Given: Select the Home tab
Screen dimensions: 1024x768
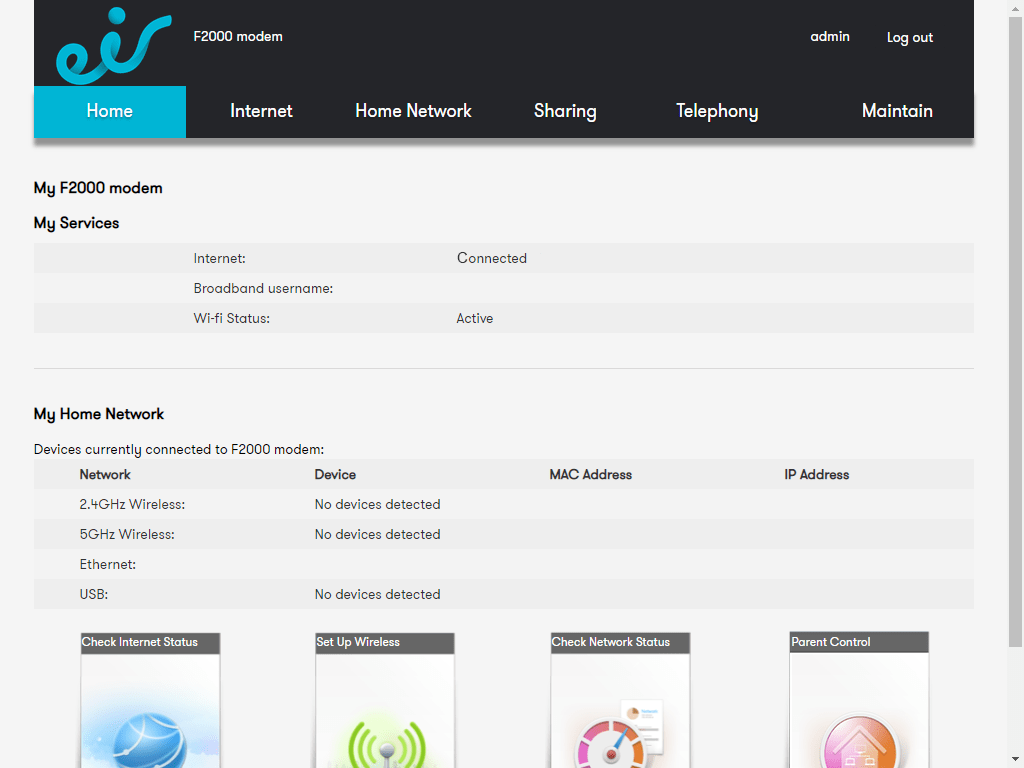Looking at the screenshot, I should click(109, 111).
